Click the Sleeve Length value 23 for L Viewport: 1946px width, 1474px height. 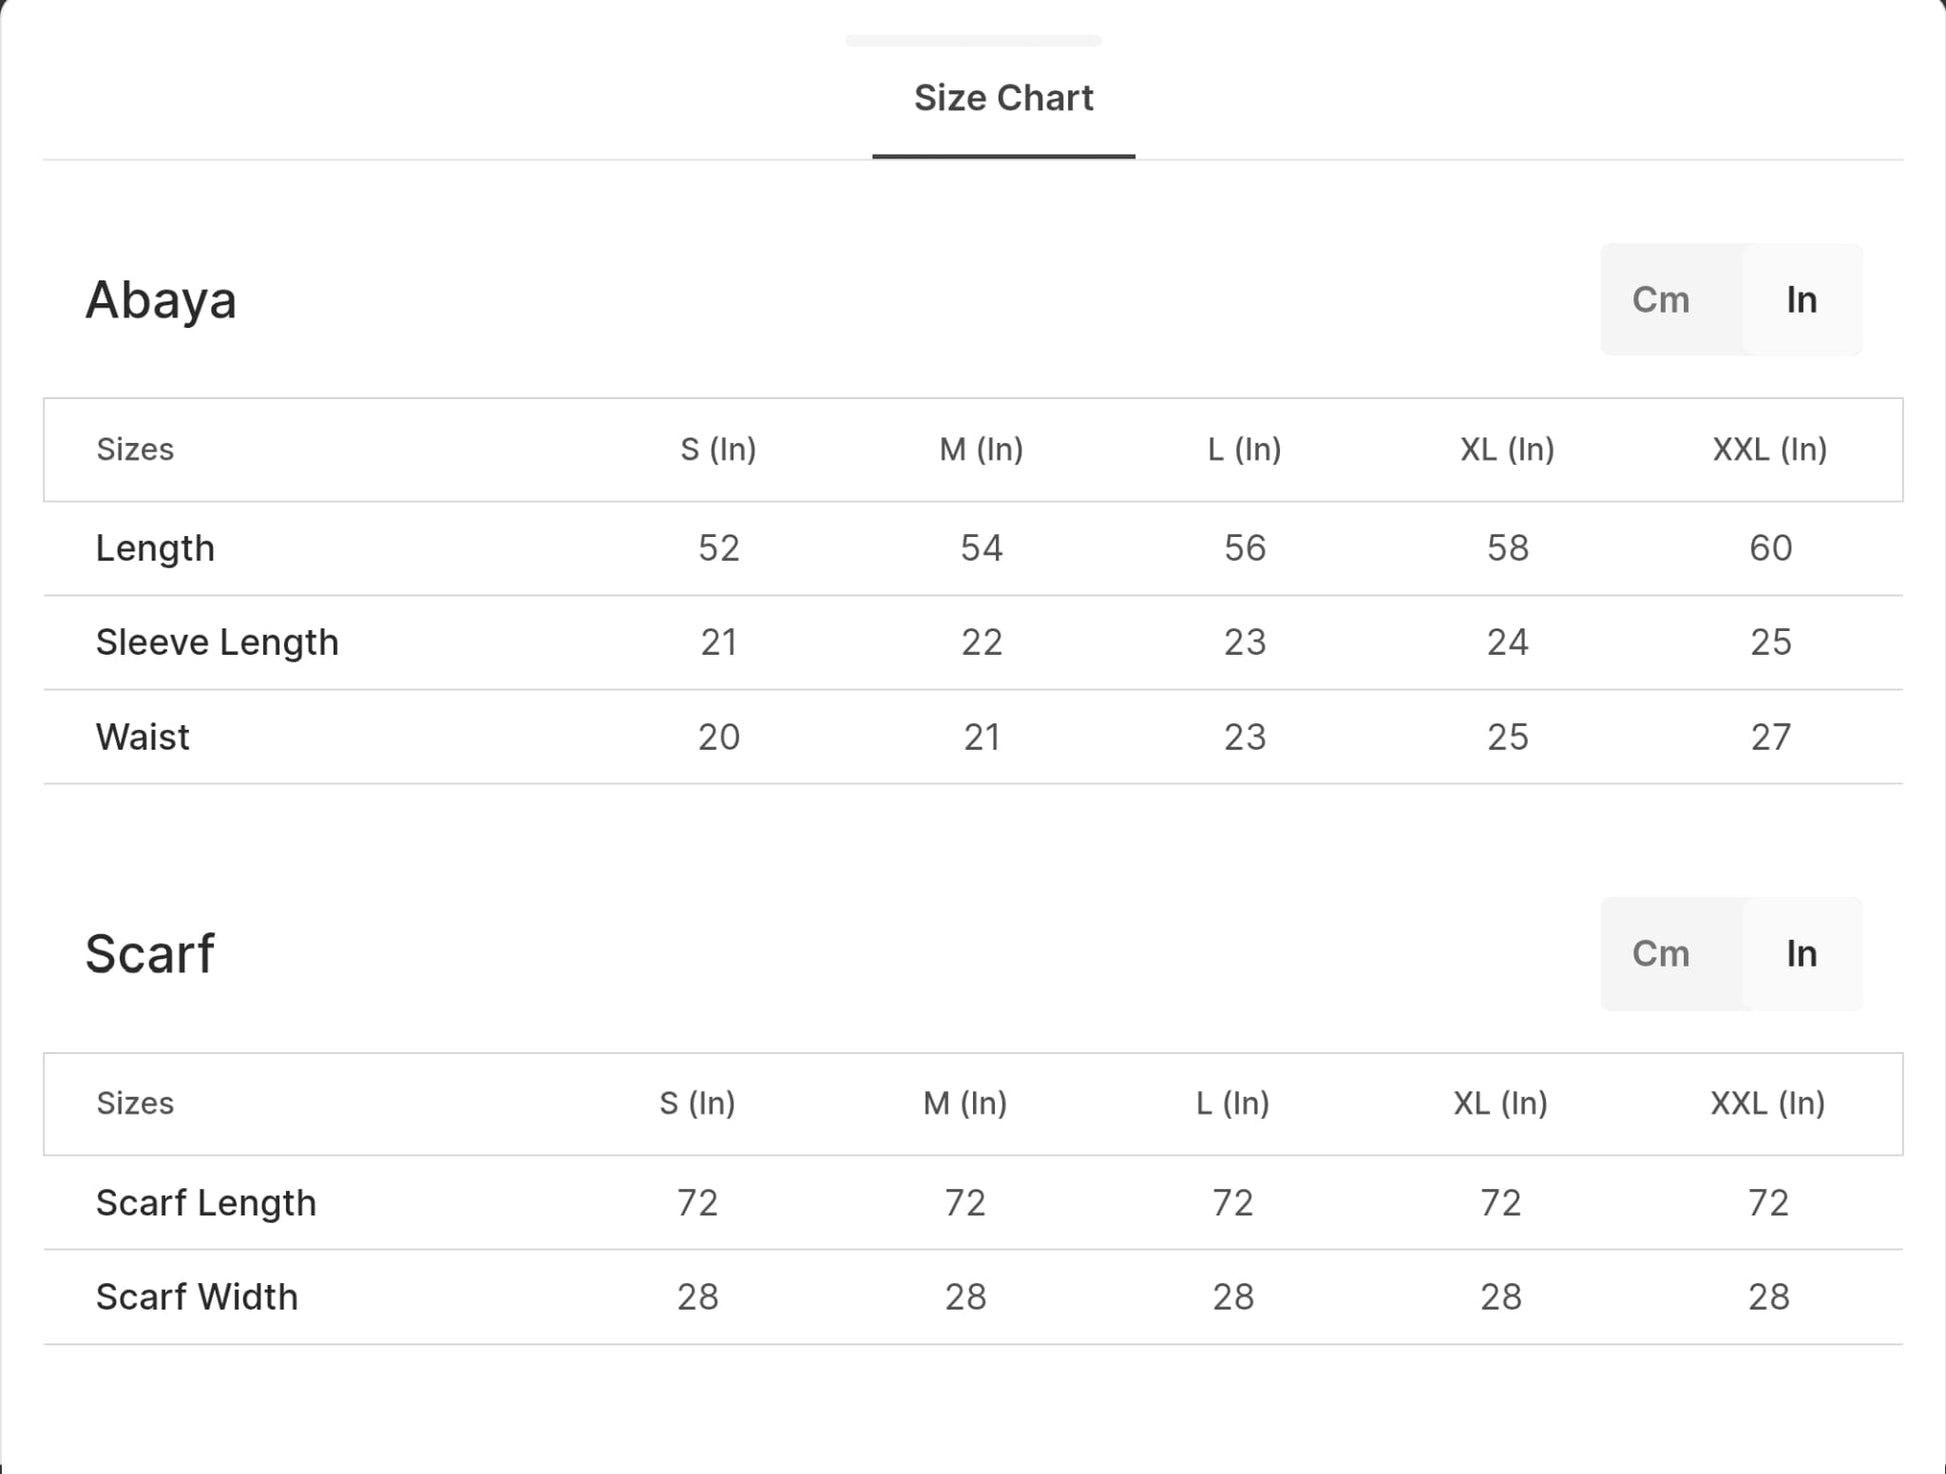[x=1244, y=642]
